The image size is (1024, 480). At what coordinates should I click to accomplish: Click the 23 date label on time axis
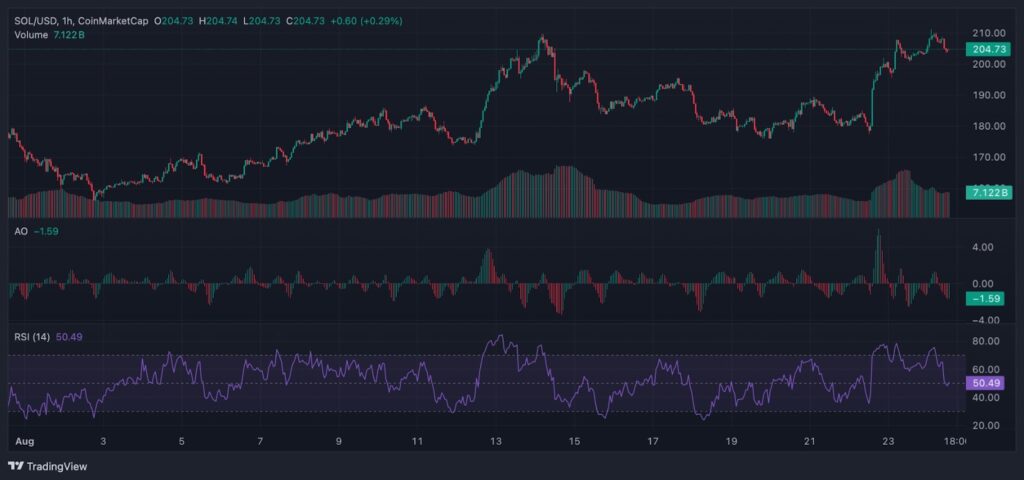coord(889,441)
